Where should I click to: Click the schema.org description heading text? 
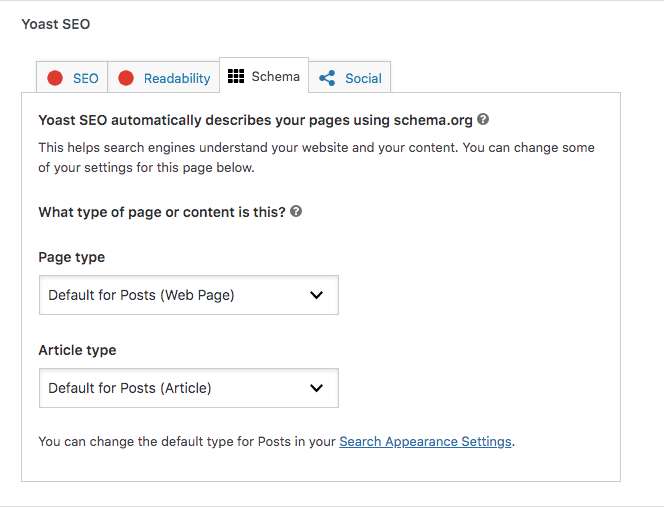(254, 120)
